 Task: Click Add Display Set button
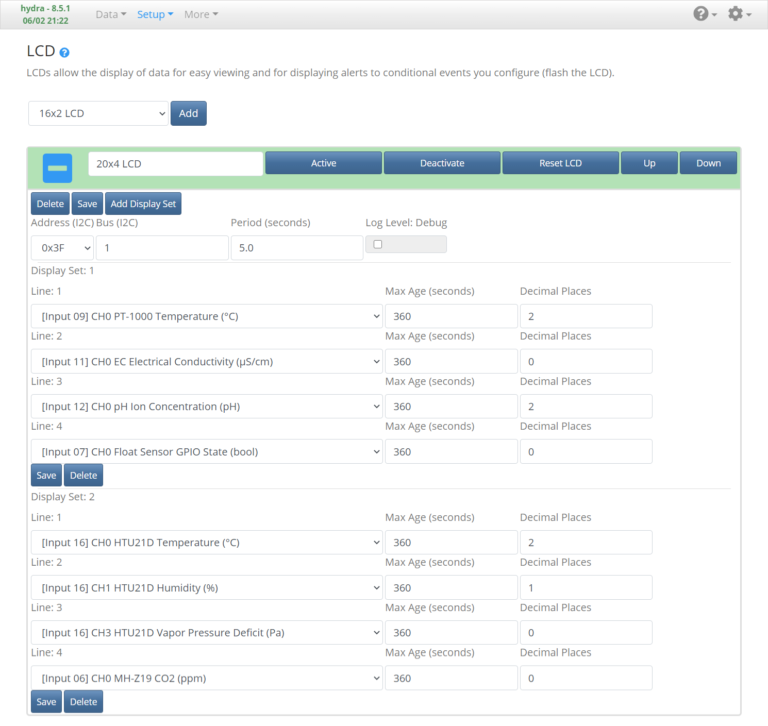point(144,204)
